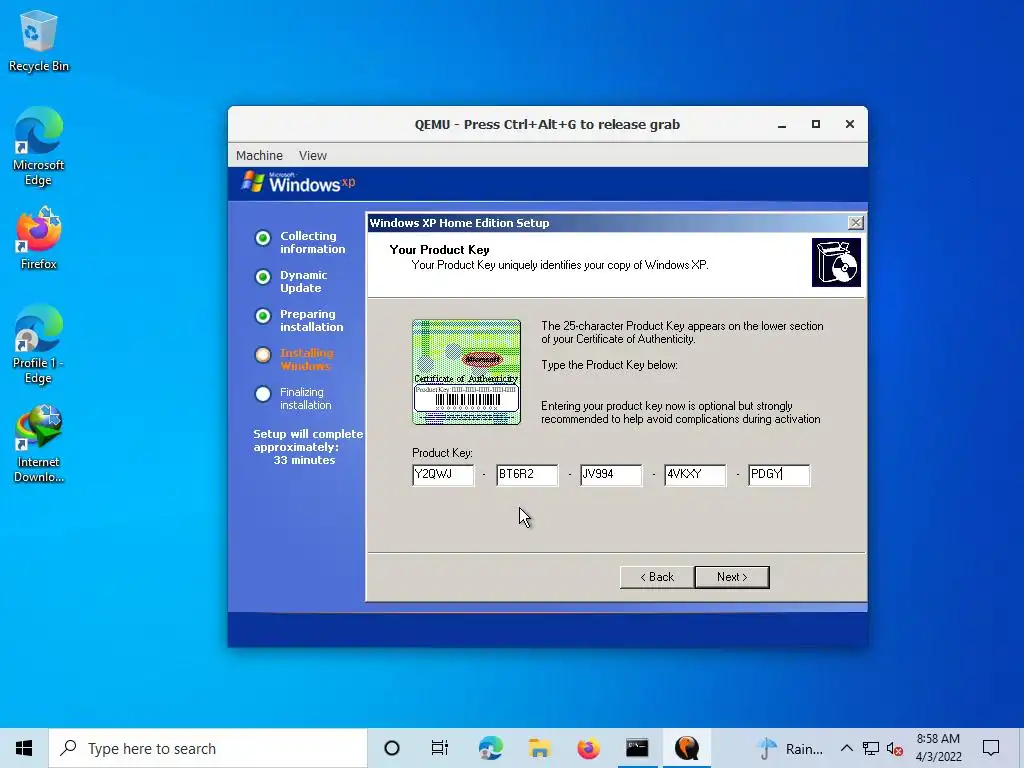Click 'Setup will complete approximately: 33 minutes' text
This screenshot has height=768, width=1024.
pyautogui.click(x=308, y=447)
